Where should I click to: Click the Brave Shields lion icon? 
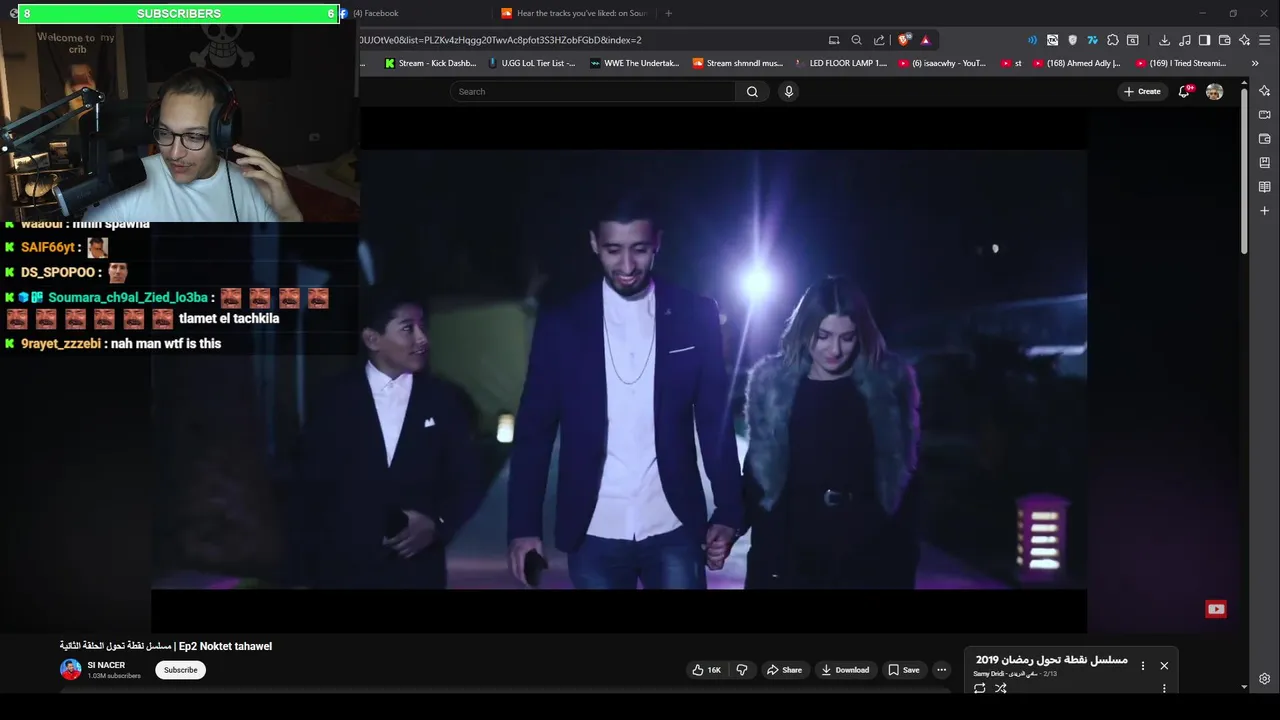904,40
